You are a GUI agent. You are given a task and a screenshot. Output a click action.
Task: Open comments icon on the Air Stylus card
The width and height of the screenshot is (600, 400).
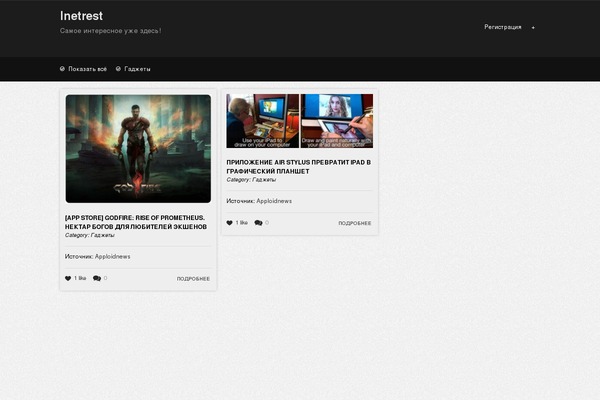point(258,223)
